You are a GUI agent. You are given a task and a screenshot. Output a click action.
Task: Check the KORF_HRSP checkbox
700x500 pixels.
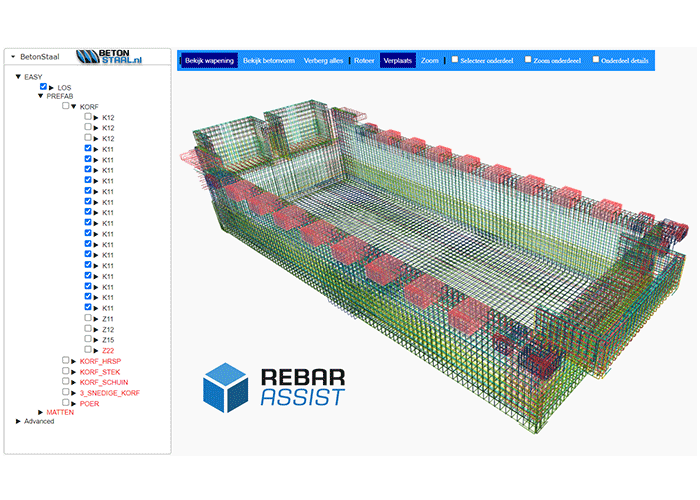(x=66, y=360)
